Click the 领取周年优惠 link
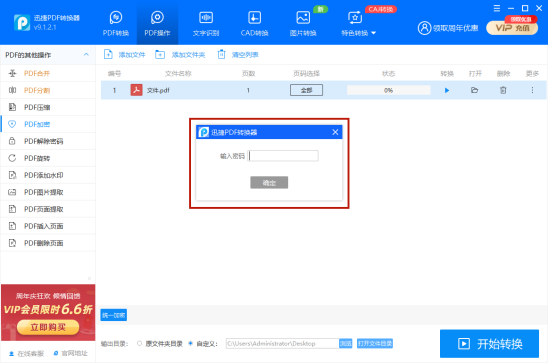The width and height of the screenshot is (549, 364). tap(456, 28)
